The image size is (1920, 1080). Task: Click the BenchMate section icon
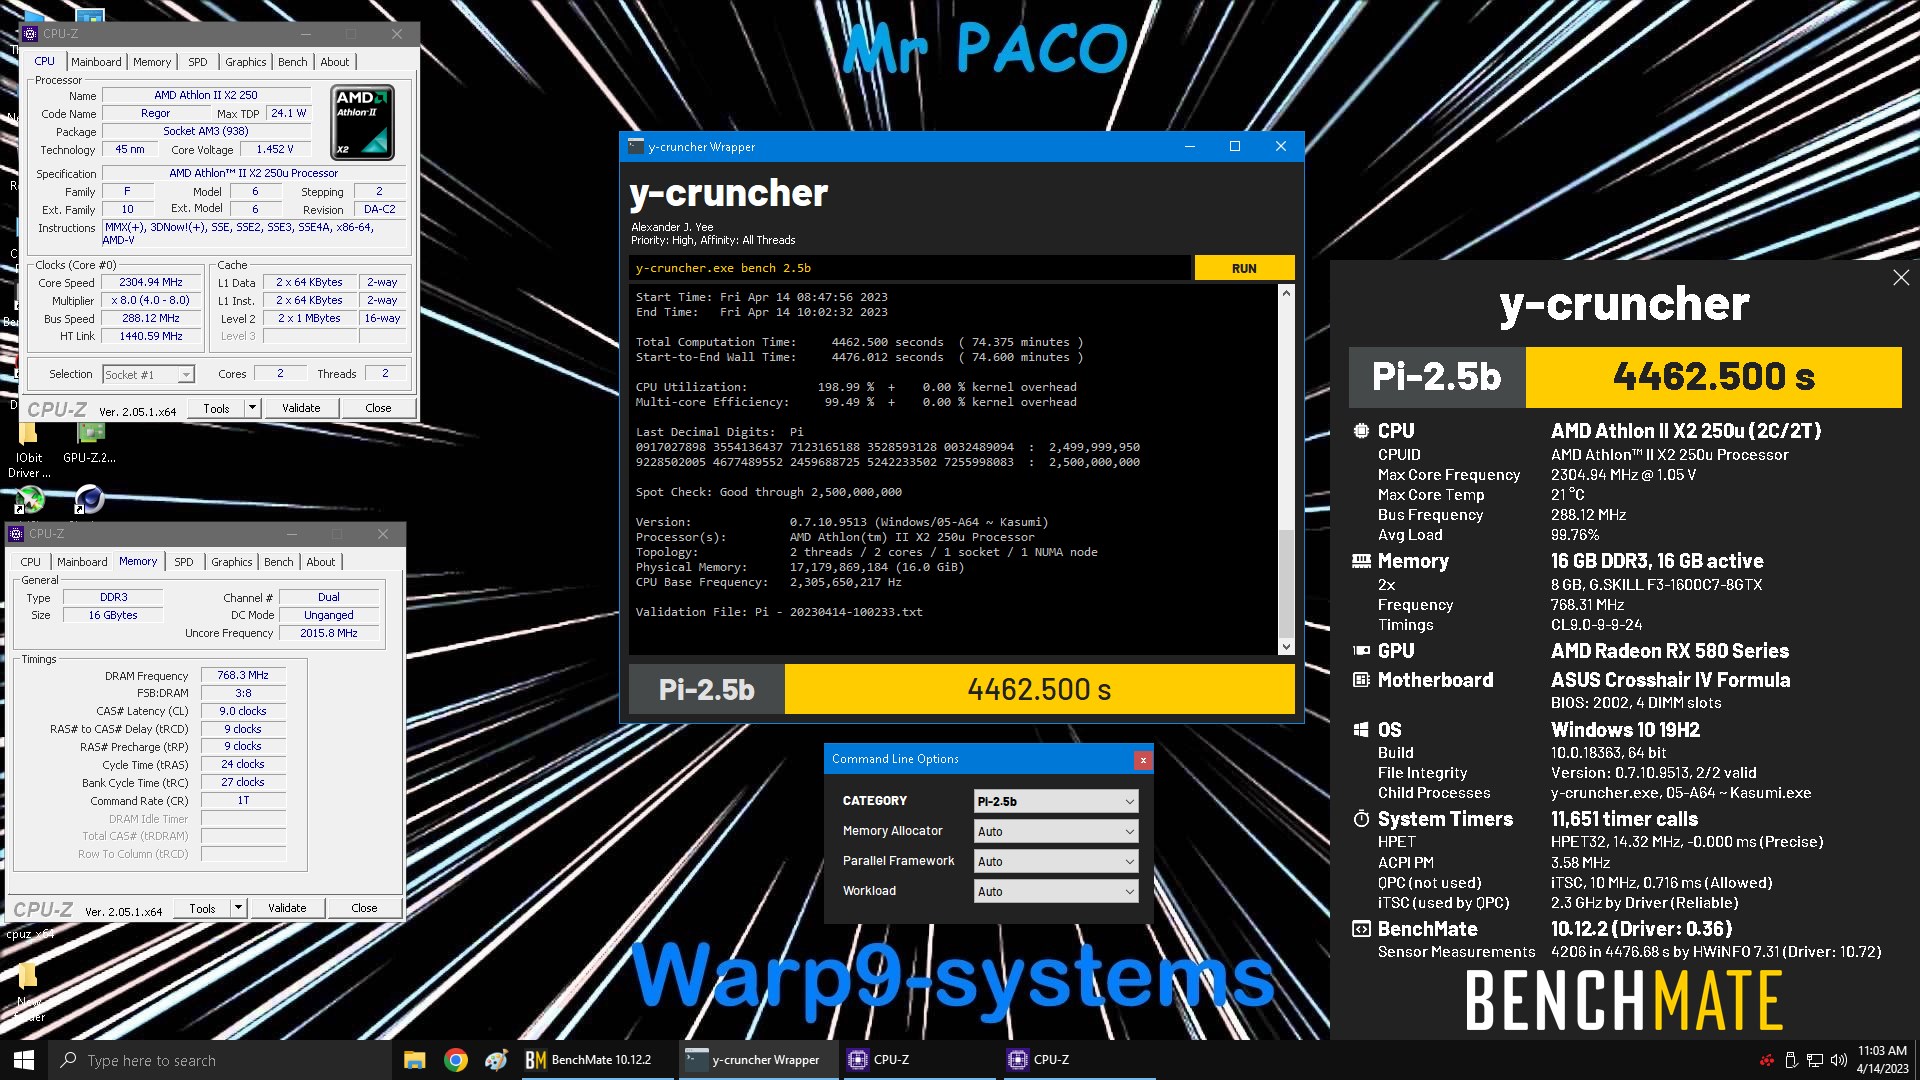click(1361, 929)
